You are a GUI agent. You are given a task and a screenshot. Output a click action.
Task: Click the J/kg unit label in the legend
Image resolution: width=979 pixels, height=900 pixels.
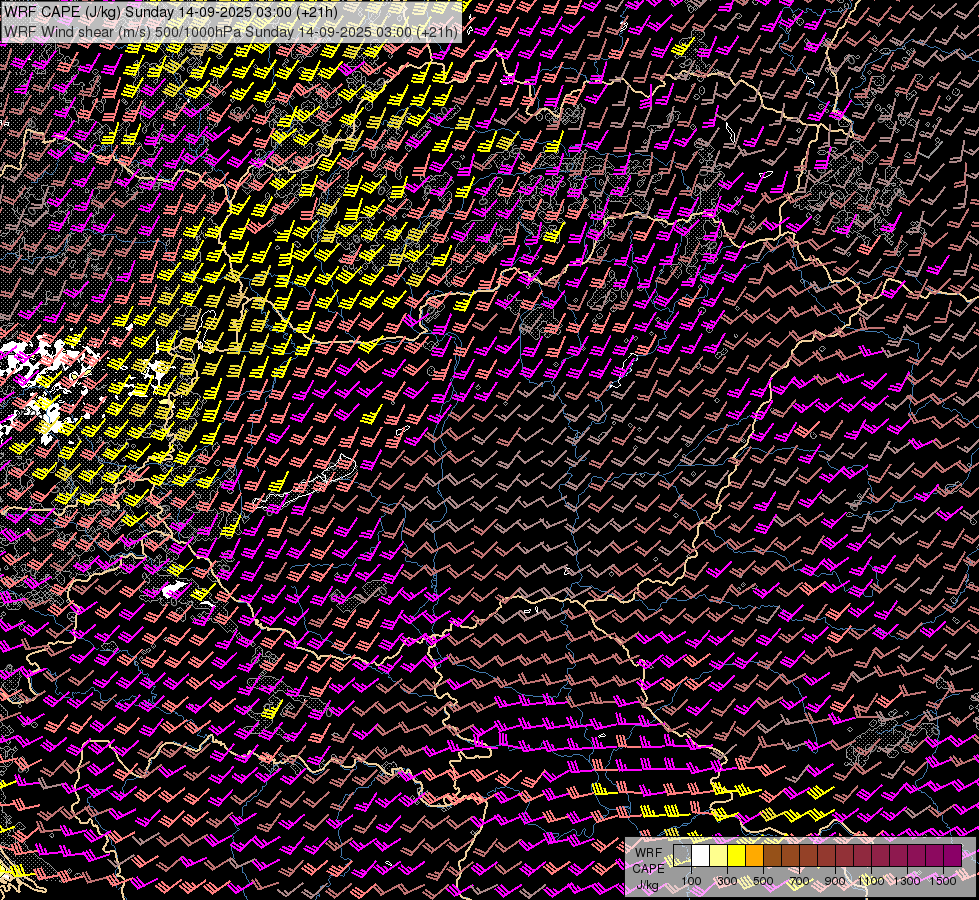point(647,886)
